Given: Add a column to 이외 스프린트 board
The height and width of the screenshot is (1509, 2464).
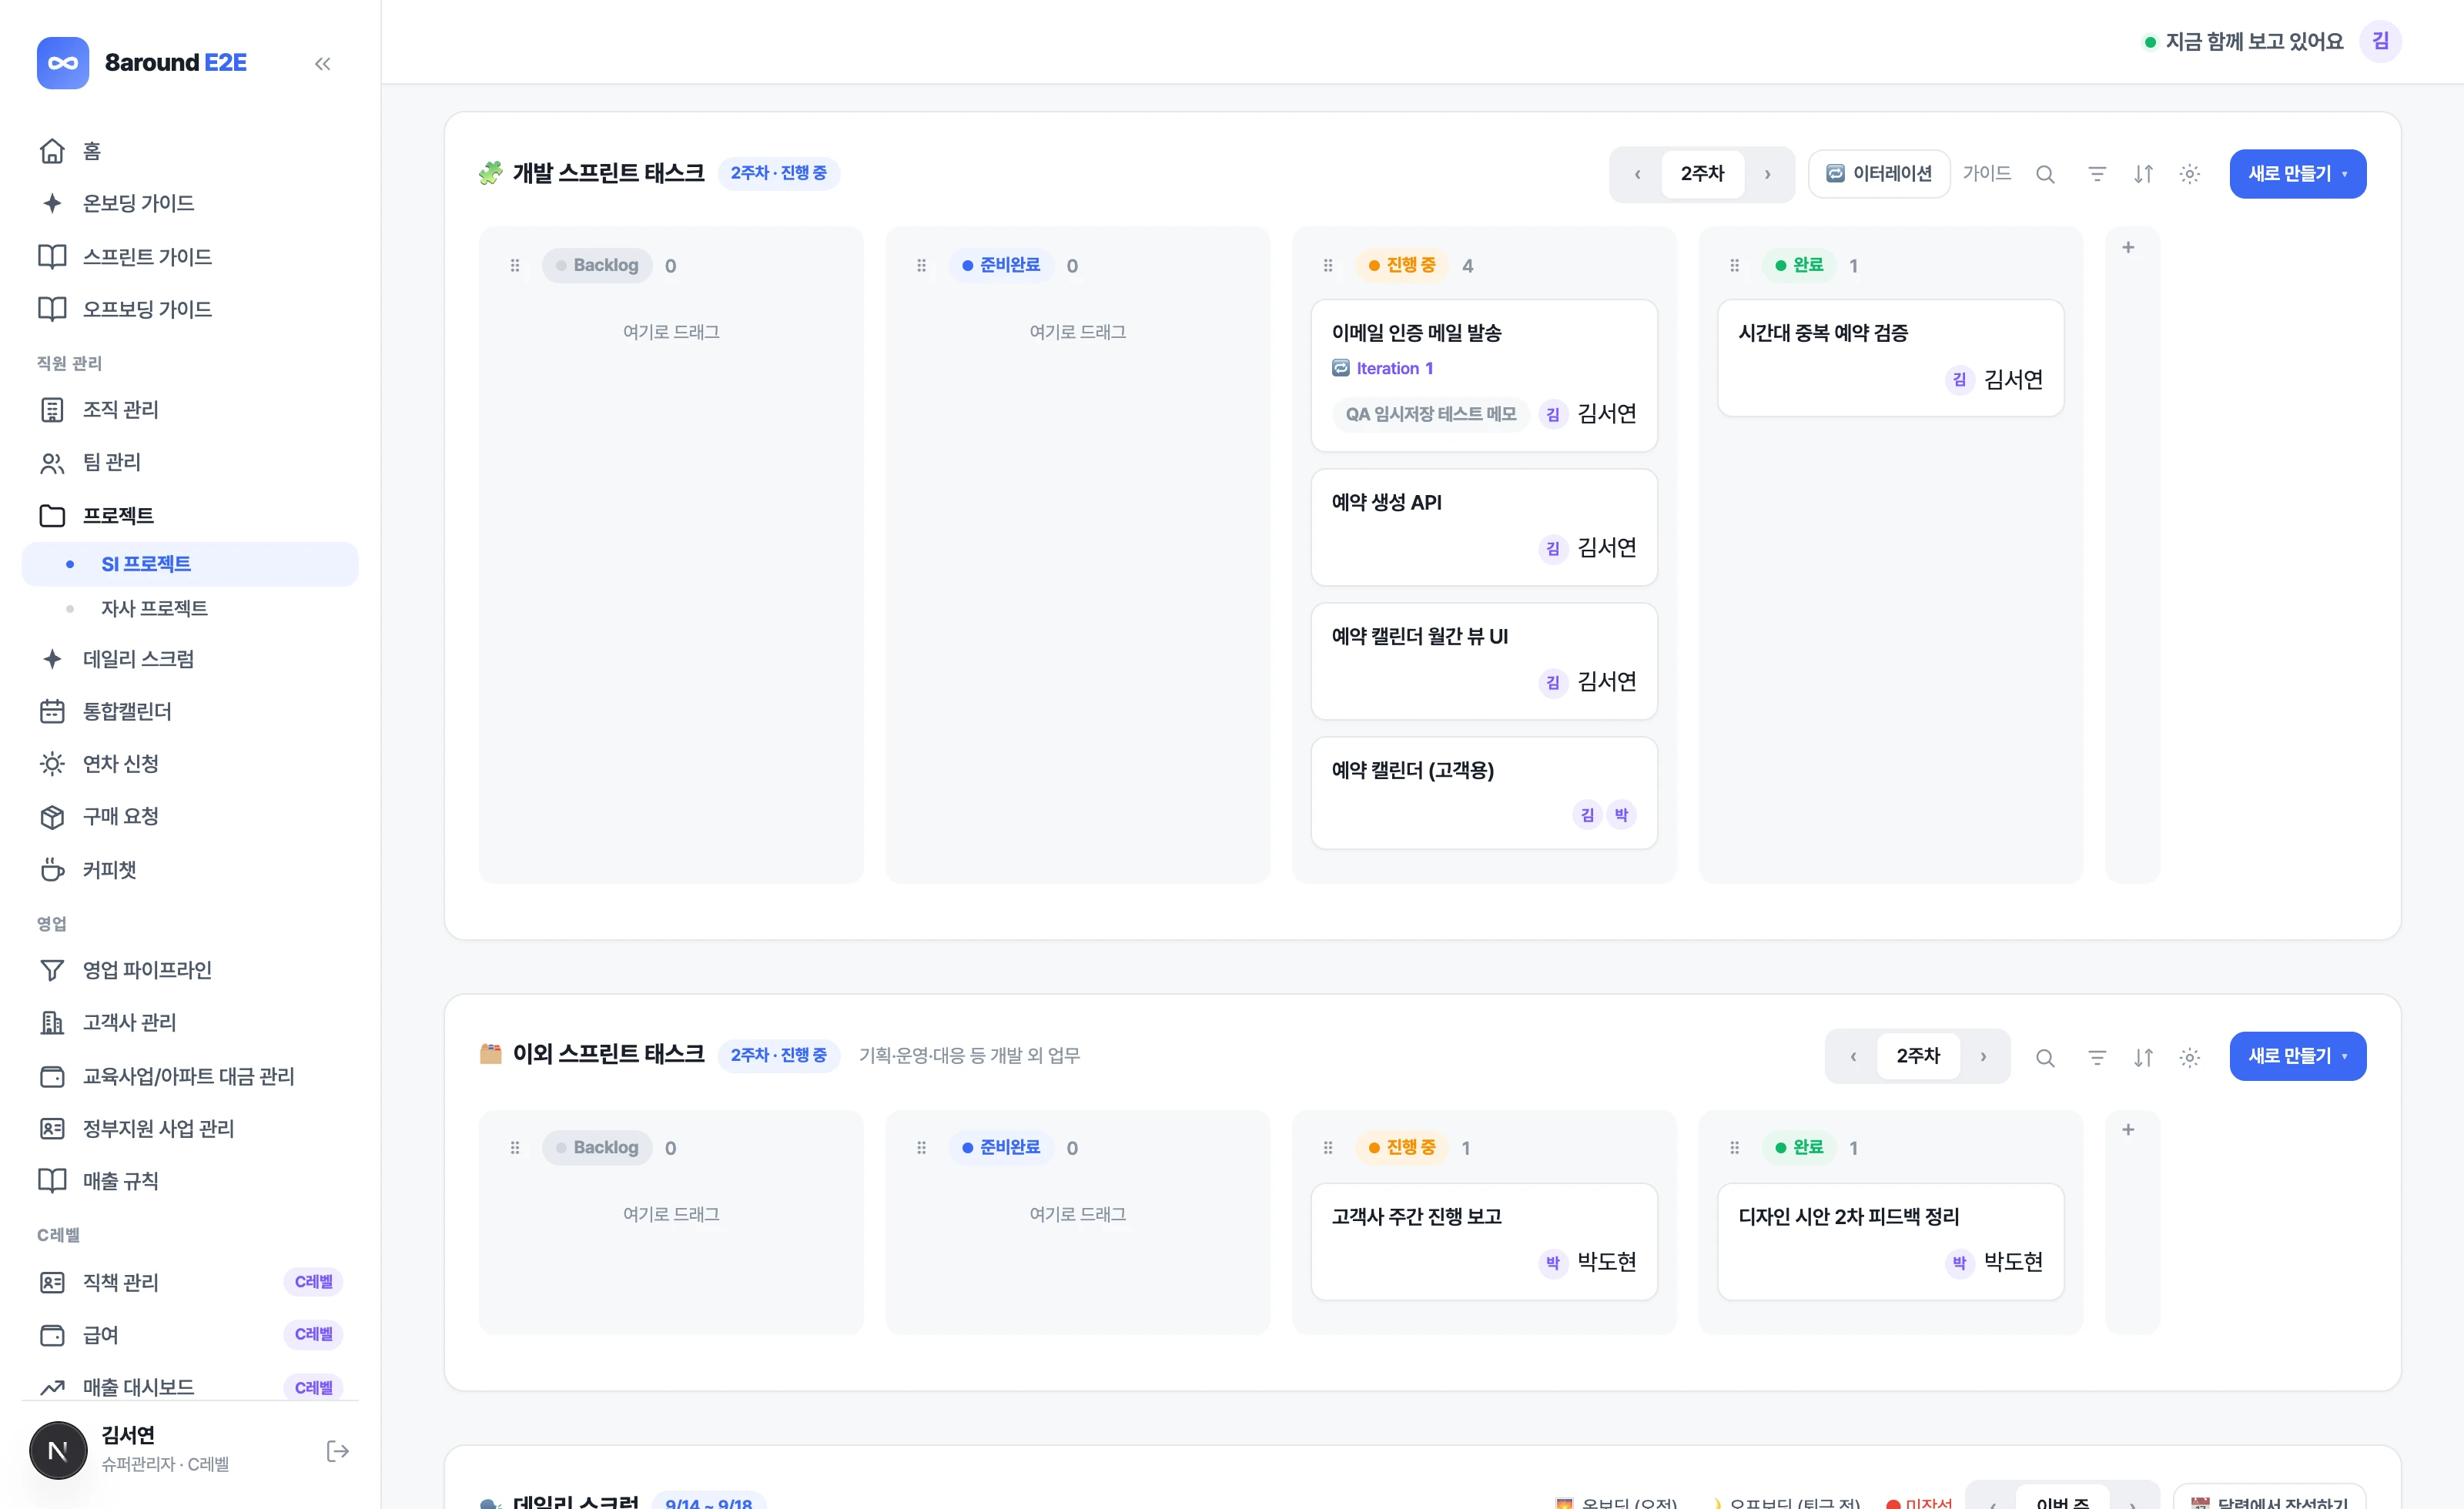Looking at the screenshot, I should tap(2128, 1130).
